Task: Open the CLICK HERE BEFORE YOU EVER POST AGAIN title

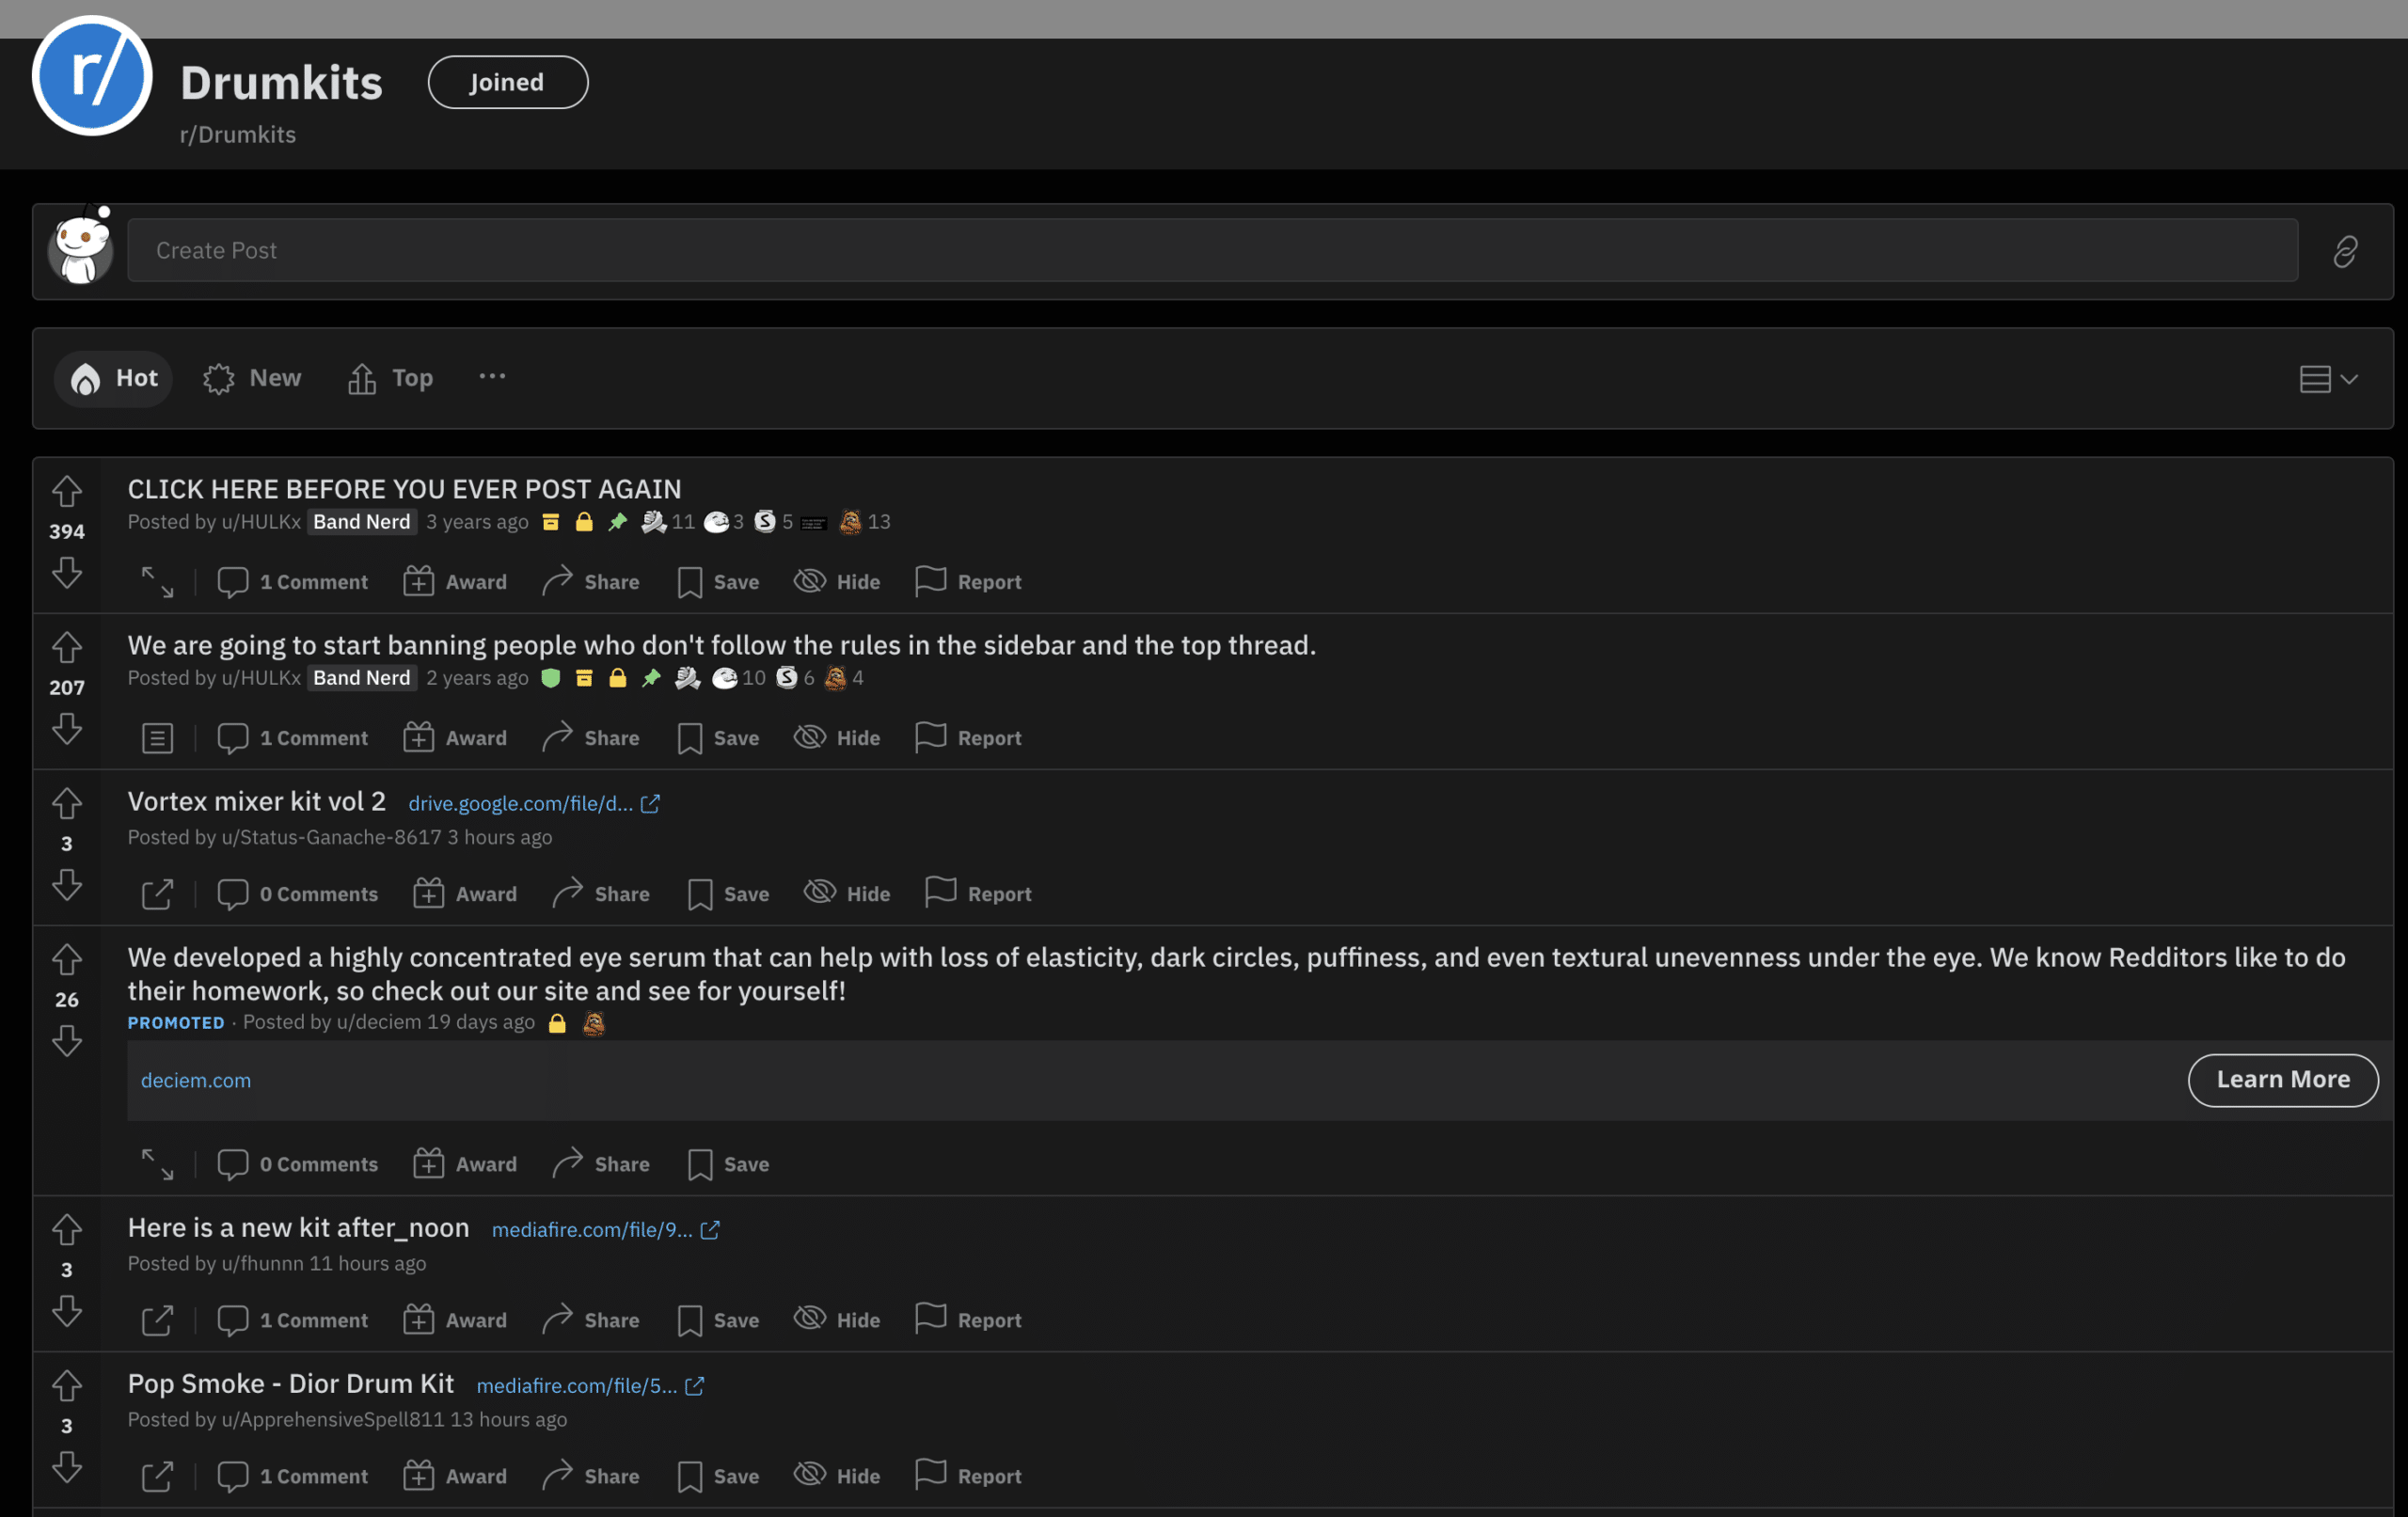Action: (404, 489)
